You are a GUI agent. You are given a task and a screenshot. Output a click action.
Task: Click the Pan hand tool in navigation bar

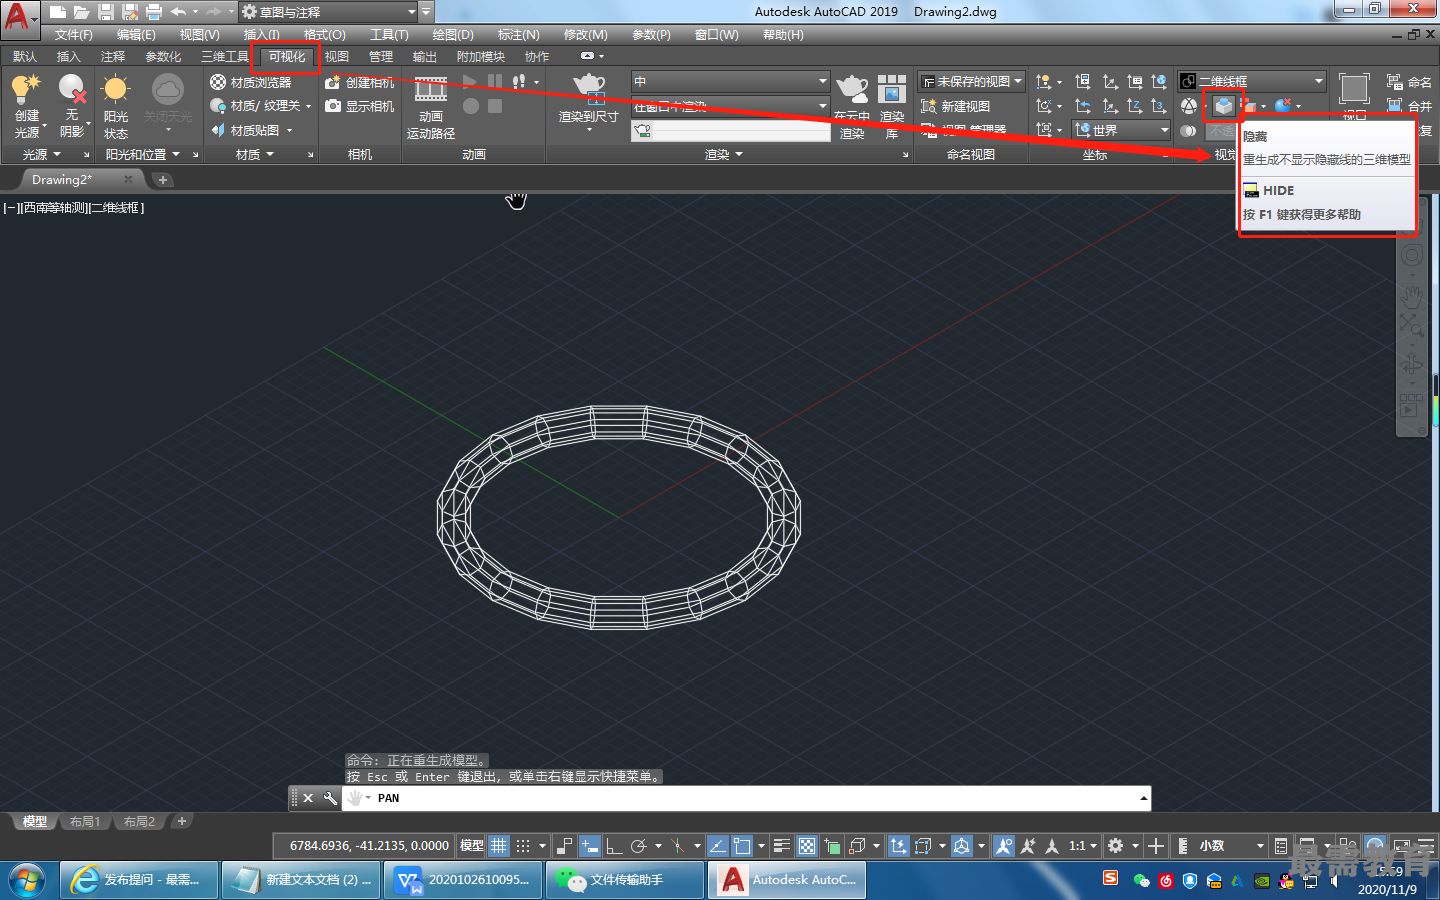pos(1411,297)
